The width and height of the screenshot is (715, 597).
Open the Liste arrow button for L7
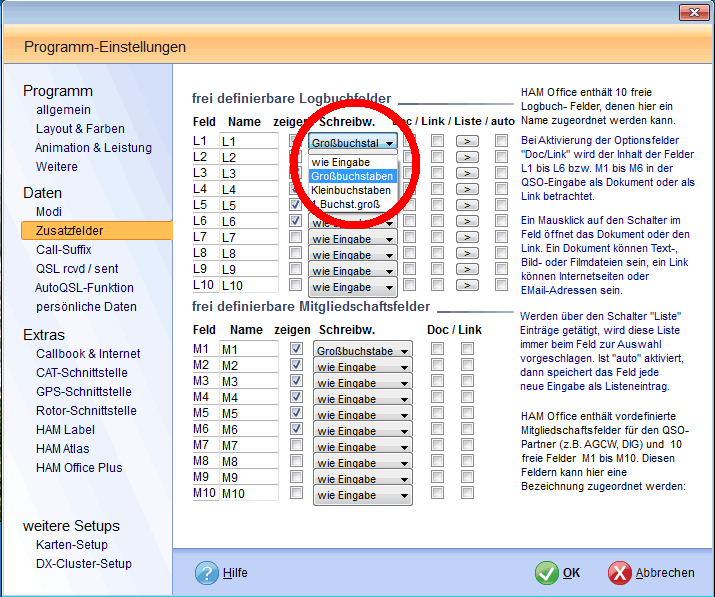467,237
